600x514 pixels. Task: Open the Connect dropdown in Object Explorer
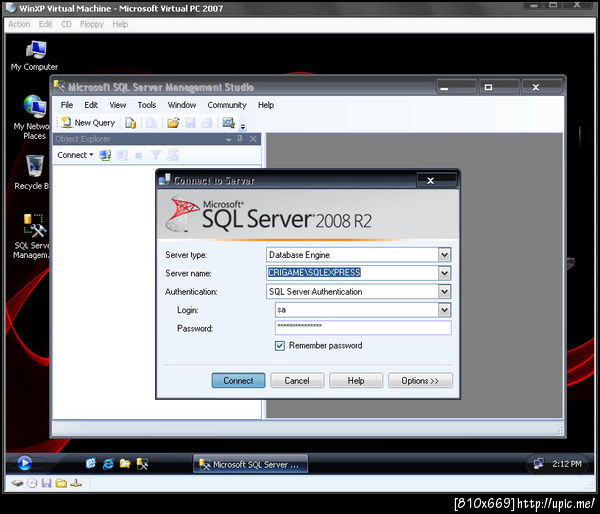click(75, 155)
